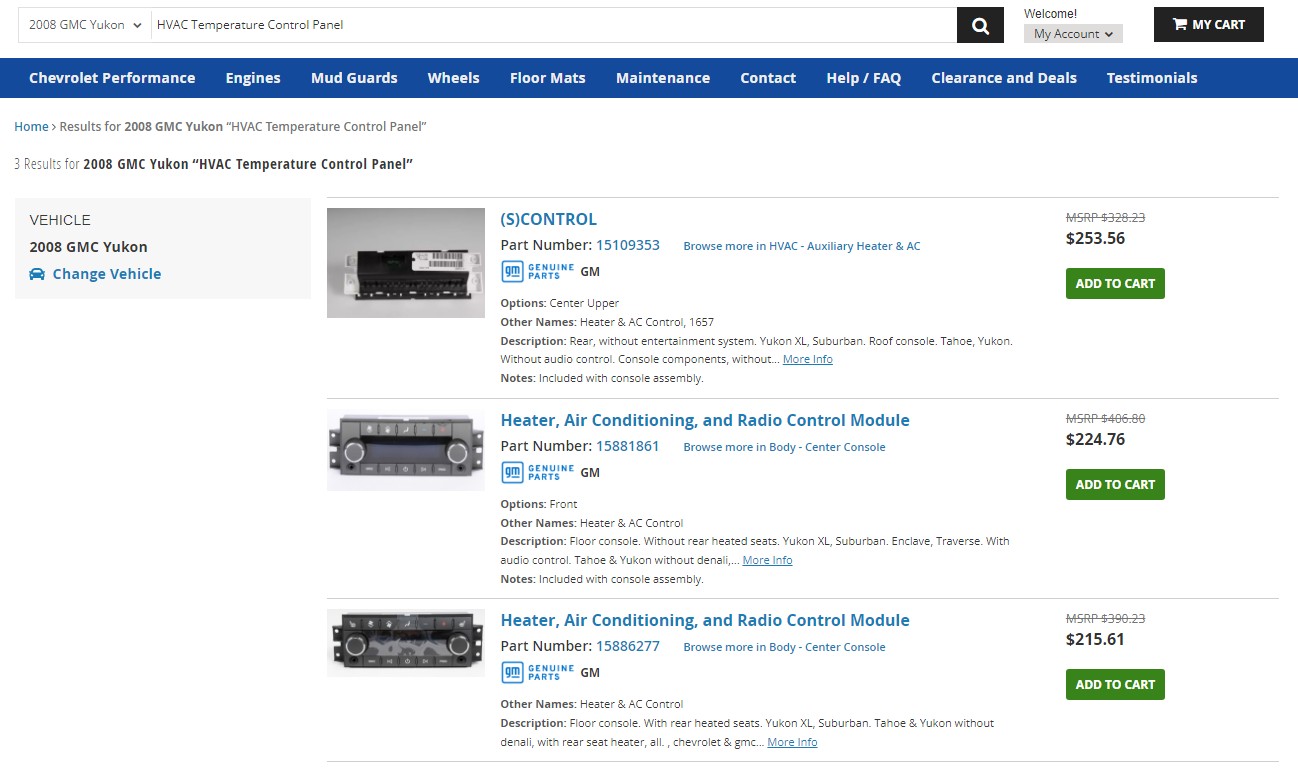Click the Welcome! greeting text
The image size is (1298, 769).
1051,14
